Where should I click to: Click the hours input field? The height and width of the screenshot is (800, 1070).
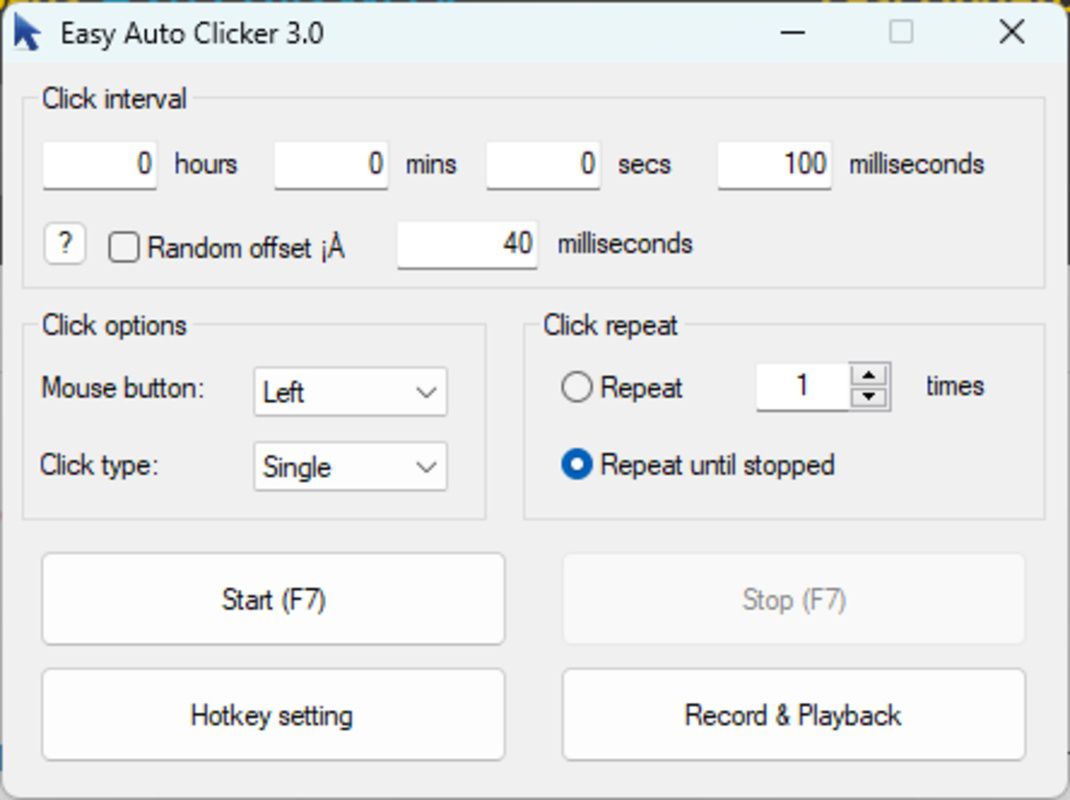tap(100, 164)
